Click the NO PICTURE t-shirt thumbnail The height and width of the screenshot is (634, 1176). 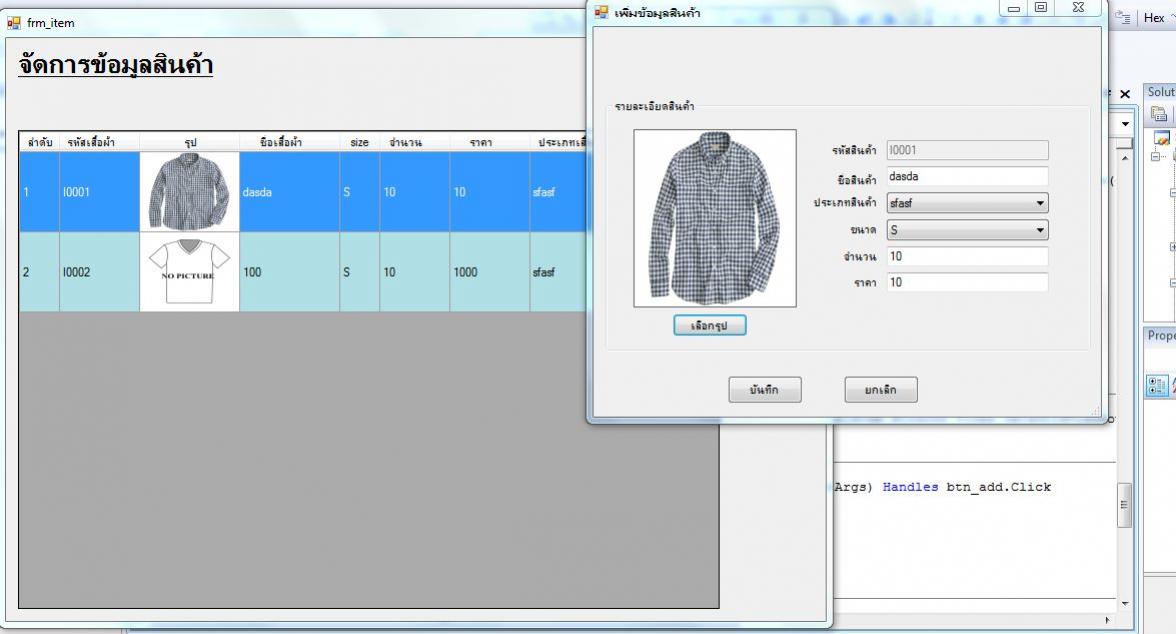pos(189,272)
